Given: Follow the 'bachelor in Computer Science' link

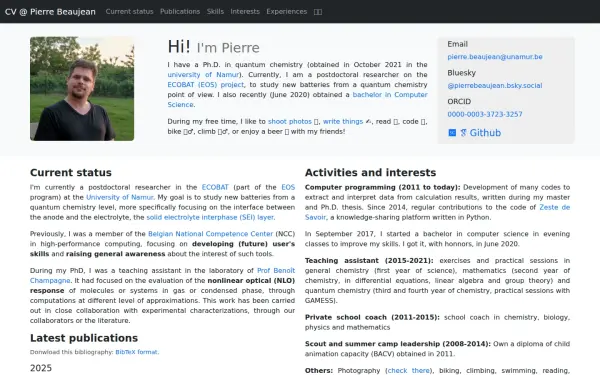Looking at the screenshot, I should point(297,99).
